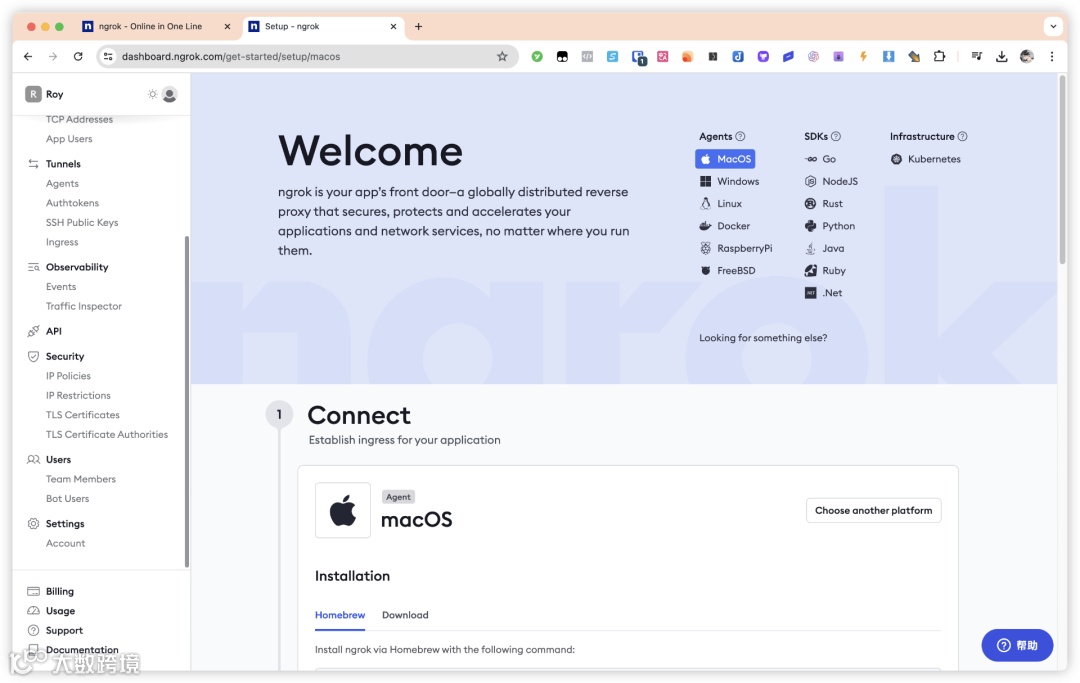Choose the RaspberryPi agent option
Screen dimensions: 1080x683
[736, 249]
